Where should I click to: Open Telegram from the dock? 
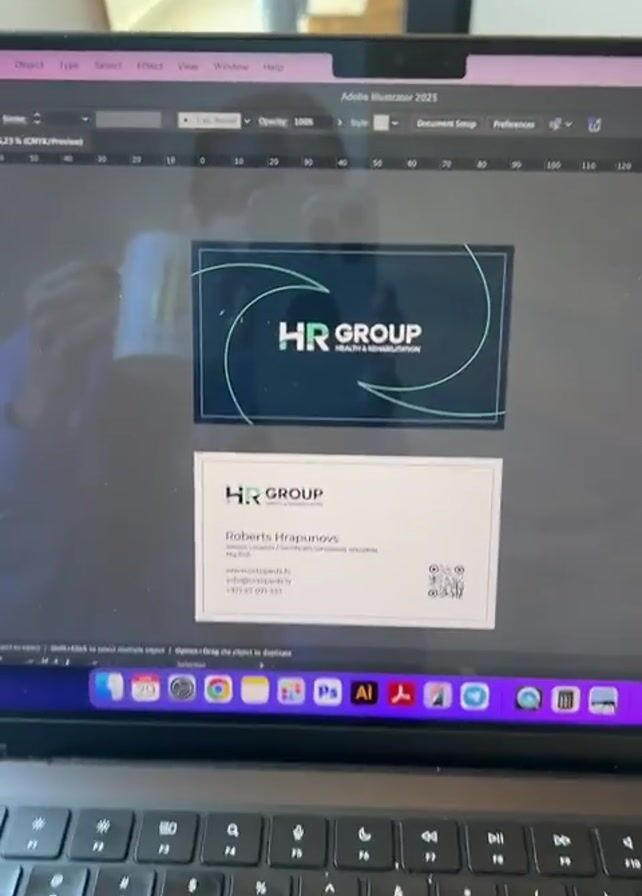point(474,696)
